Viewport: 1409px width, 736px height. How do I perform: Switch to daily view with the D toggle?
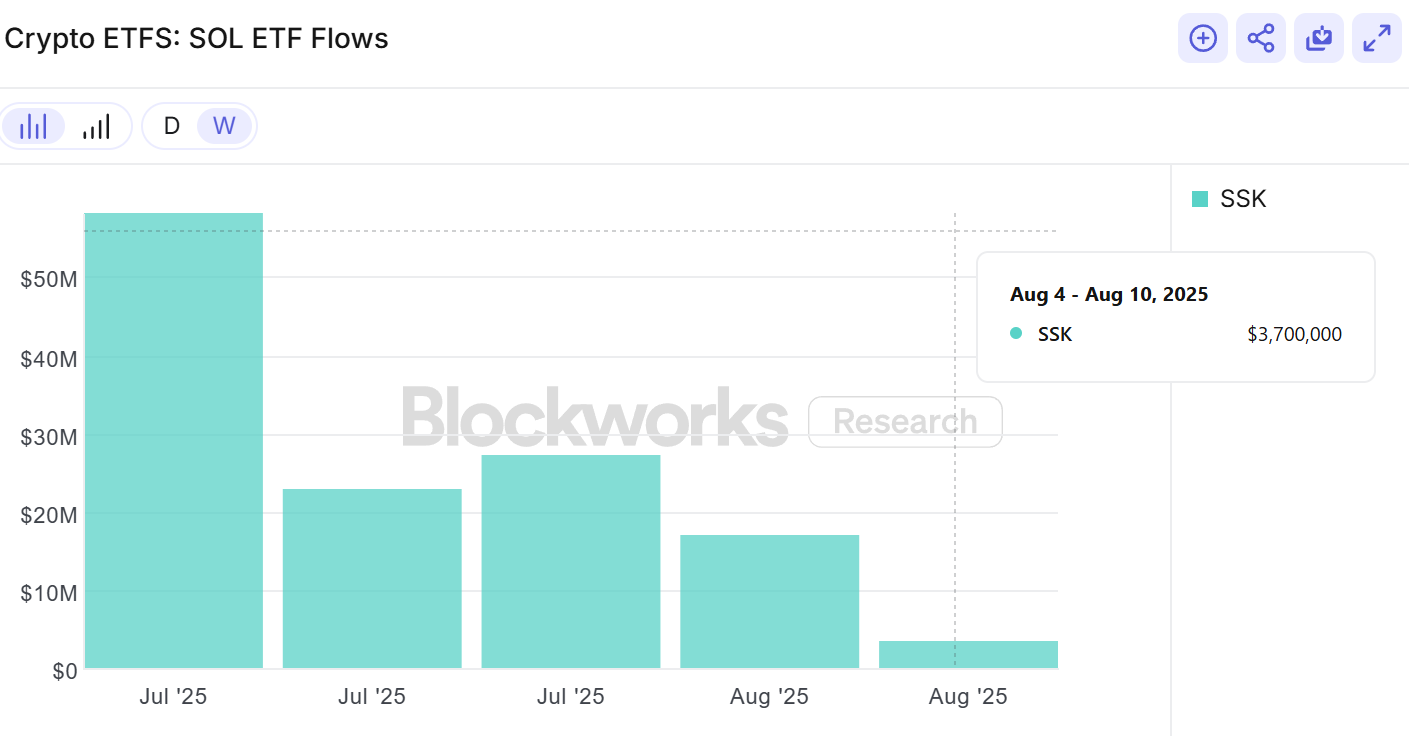pyautogui.click(x=170, y=125)
